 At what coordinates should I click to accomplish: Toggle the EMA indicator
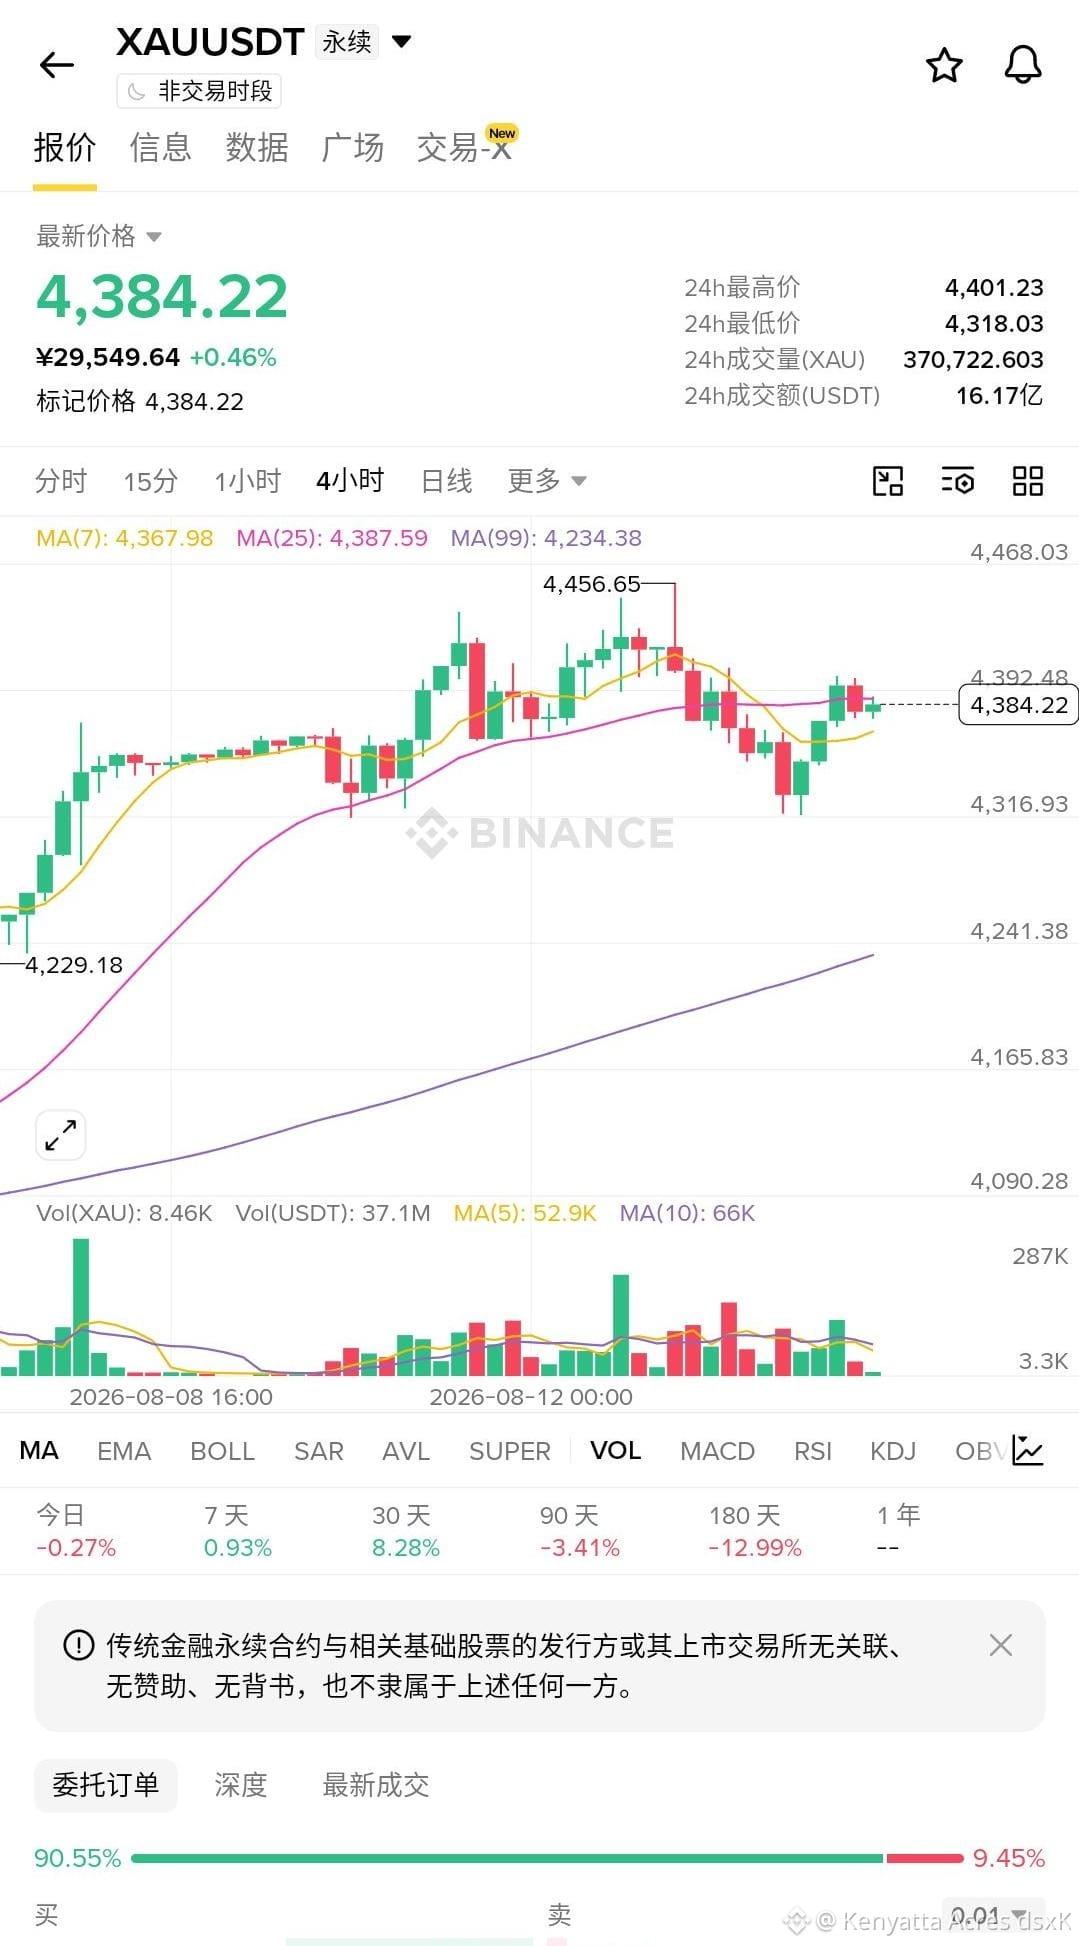(124, 1450)
